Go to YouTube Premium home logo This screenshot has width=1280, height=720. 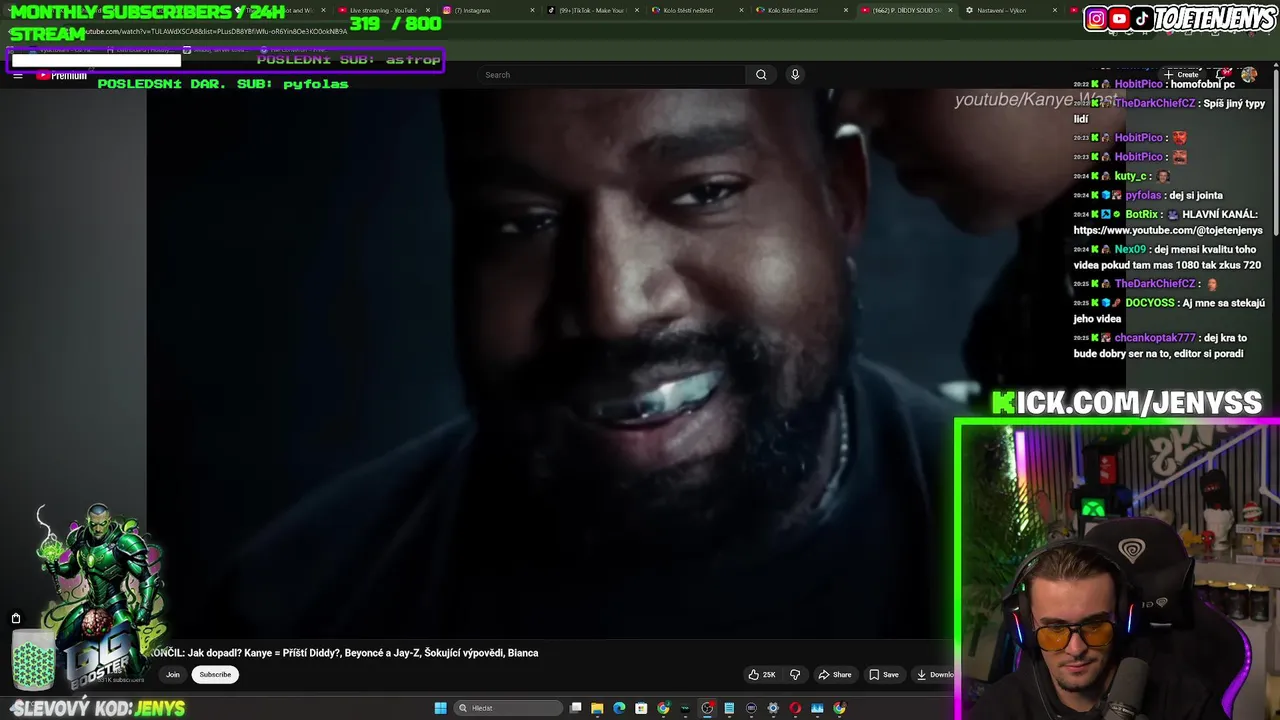(62, 75)
